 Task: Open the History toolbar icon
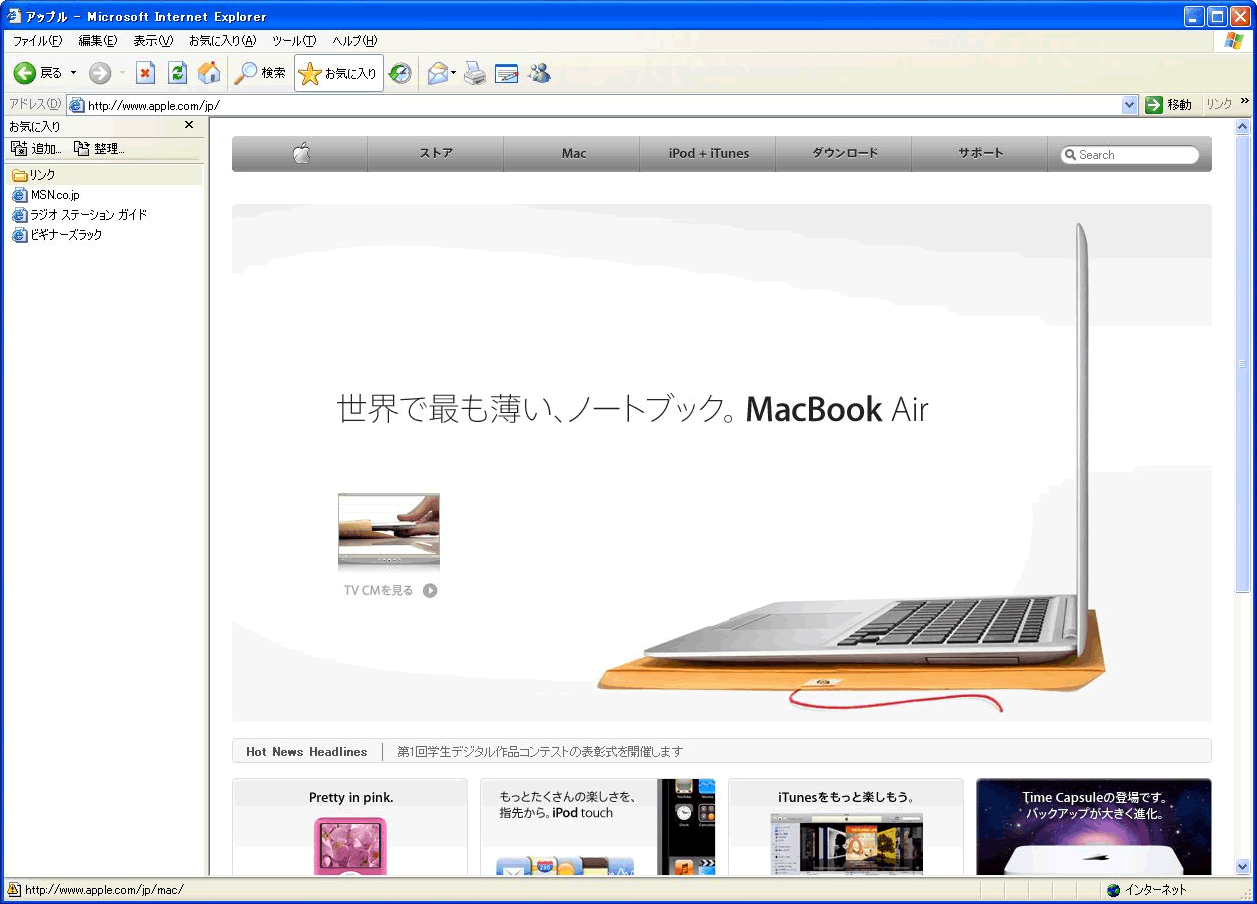(x=401, y=73)
